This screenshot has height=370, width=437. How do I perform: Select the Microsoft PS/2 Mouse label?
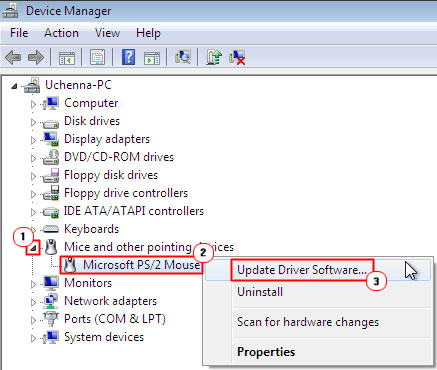(141, 265)
